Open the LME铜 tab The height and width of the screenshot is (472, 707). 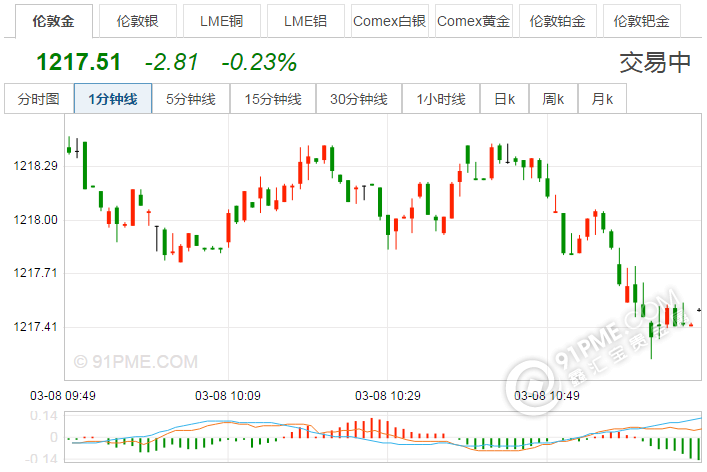click(x=221, y=21)
